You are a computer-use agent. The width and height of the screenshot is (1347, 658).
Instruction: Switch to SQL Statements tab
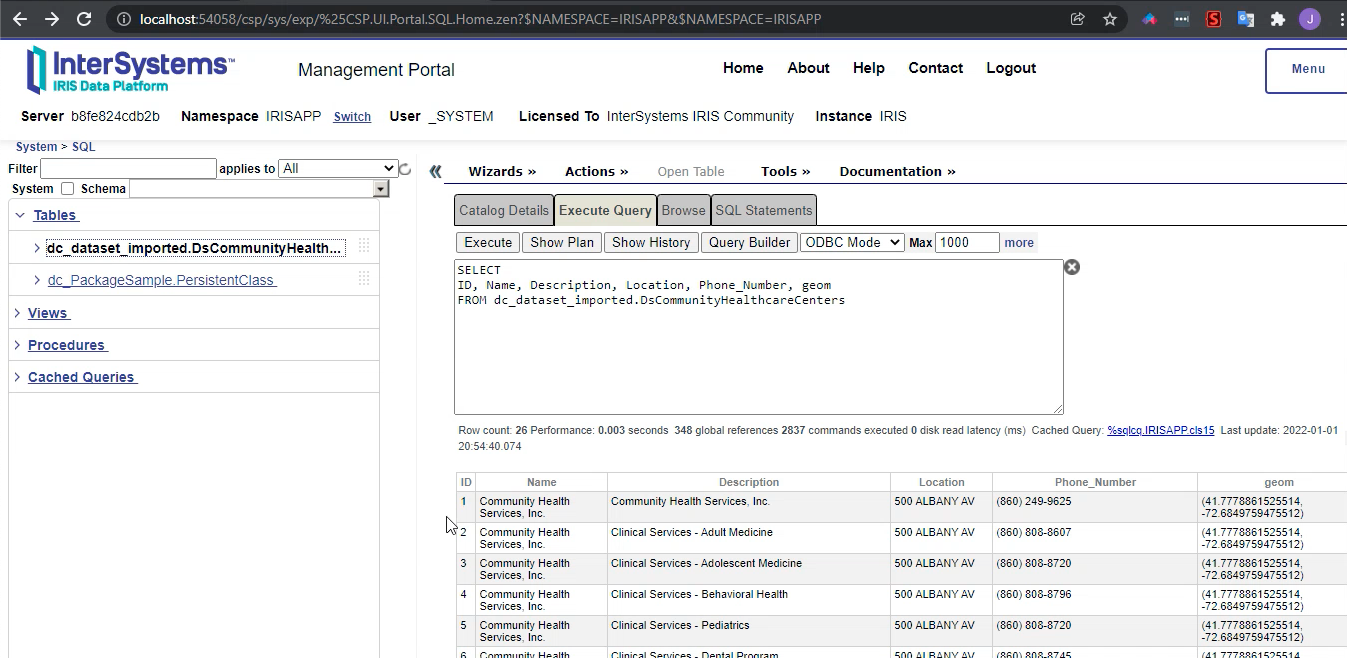tap(764, 210)
